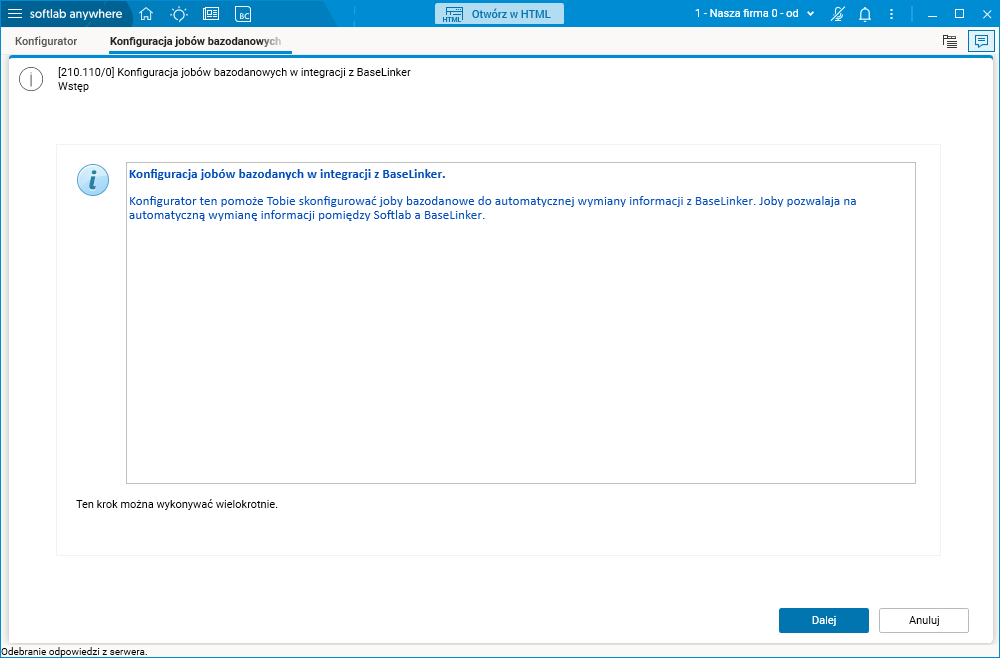Click status bar 'Odebranie odpowiedzi z serwera'
This screenshot has width=1000, height=658.
pos(75,652)
